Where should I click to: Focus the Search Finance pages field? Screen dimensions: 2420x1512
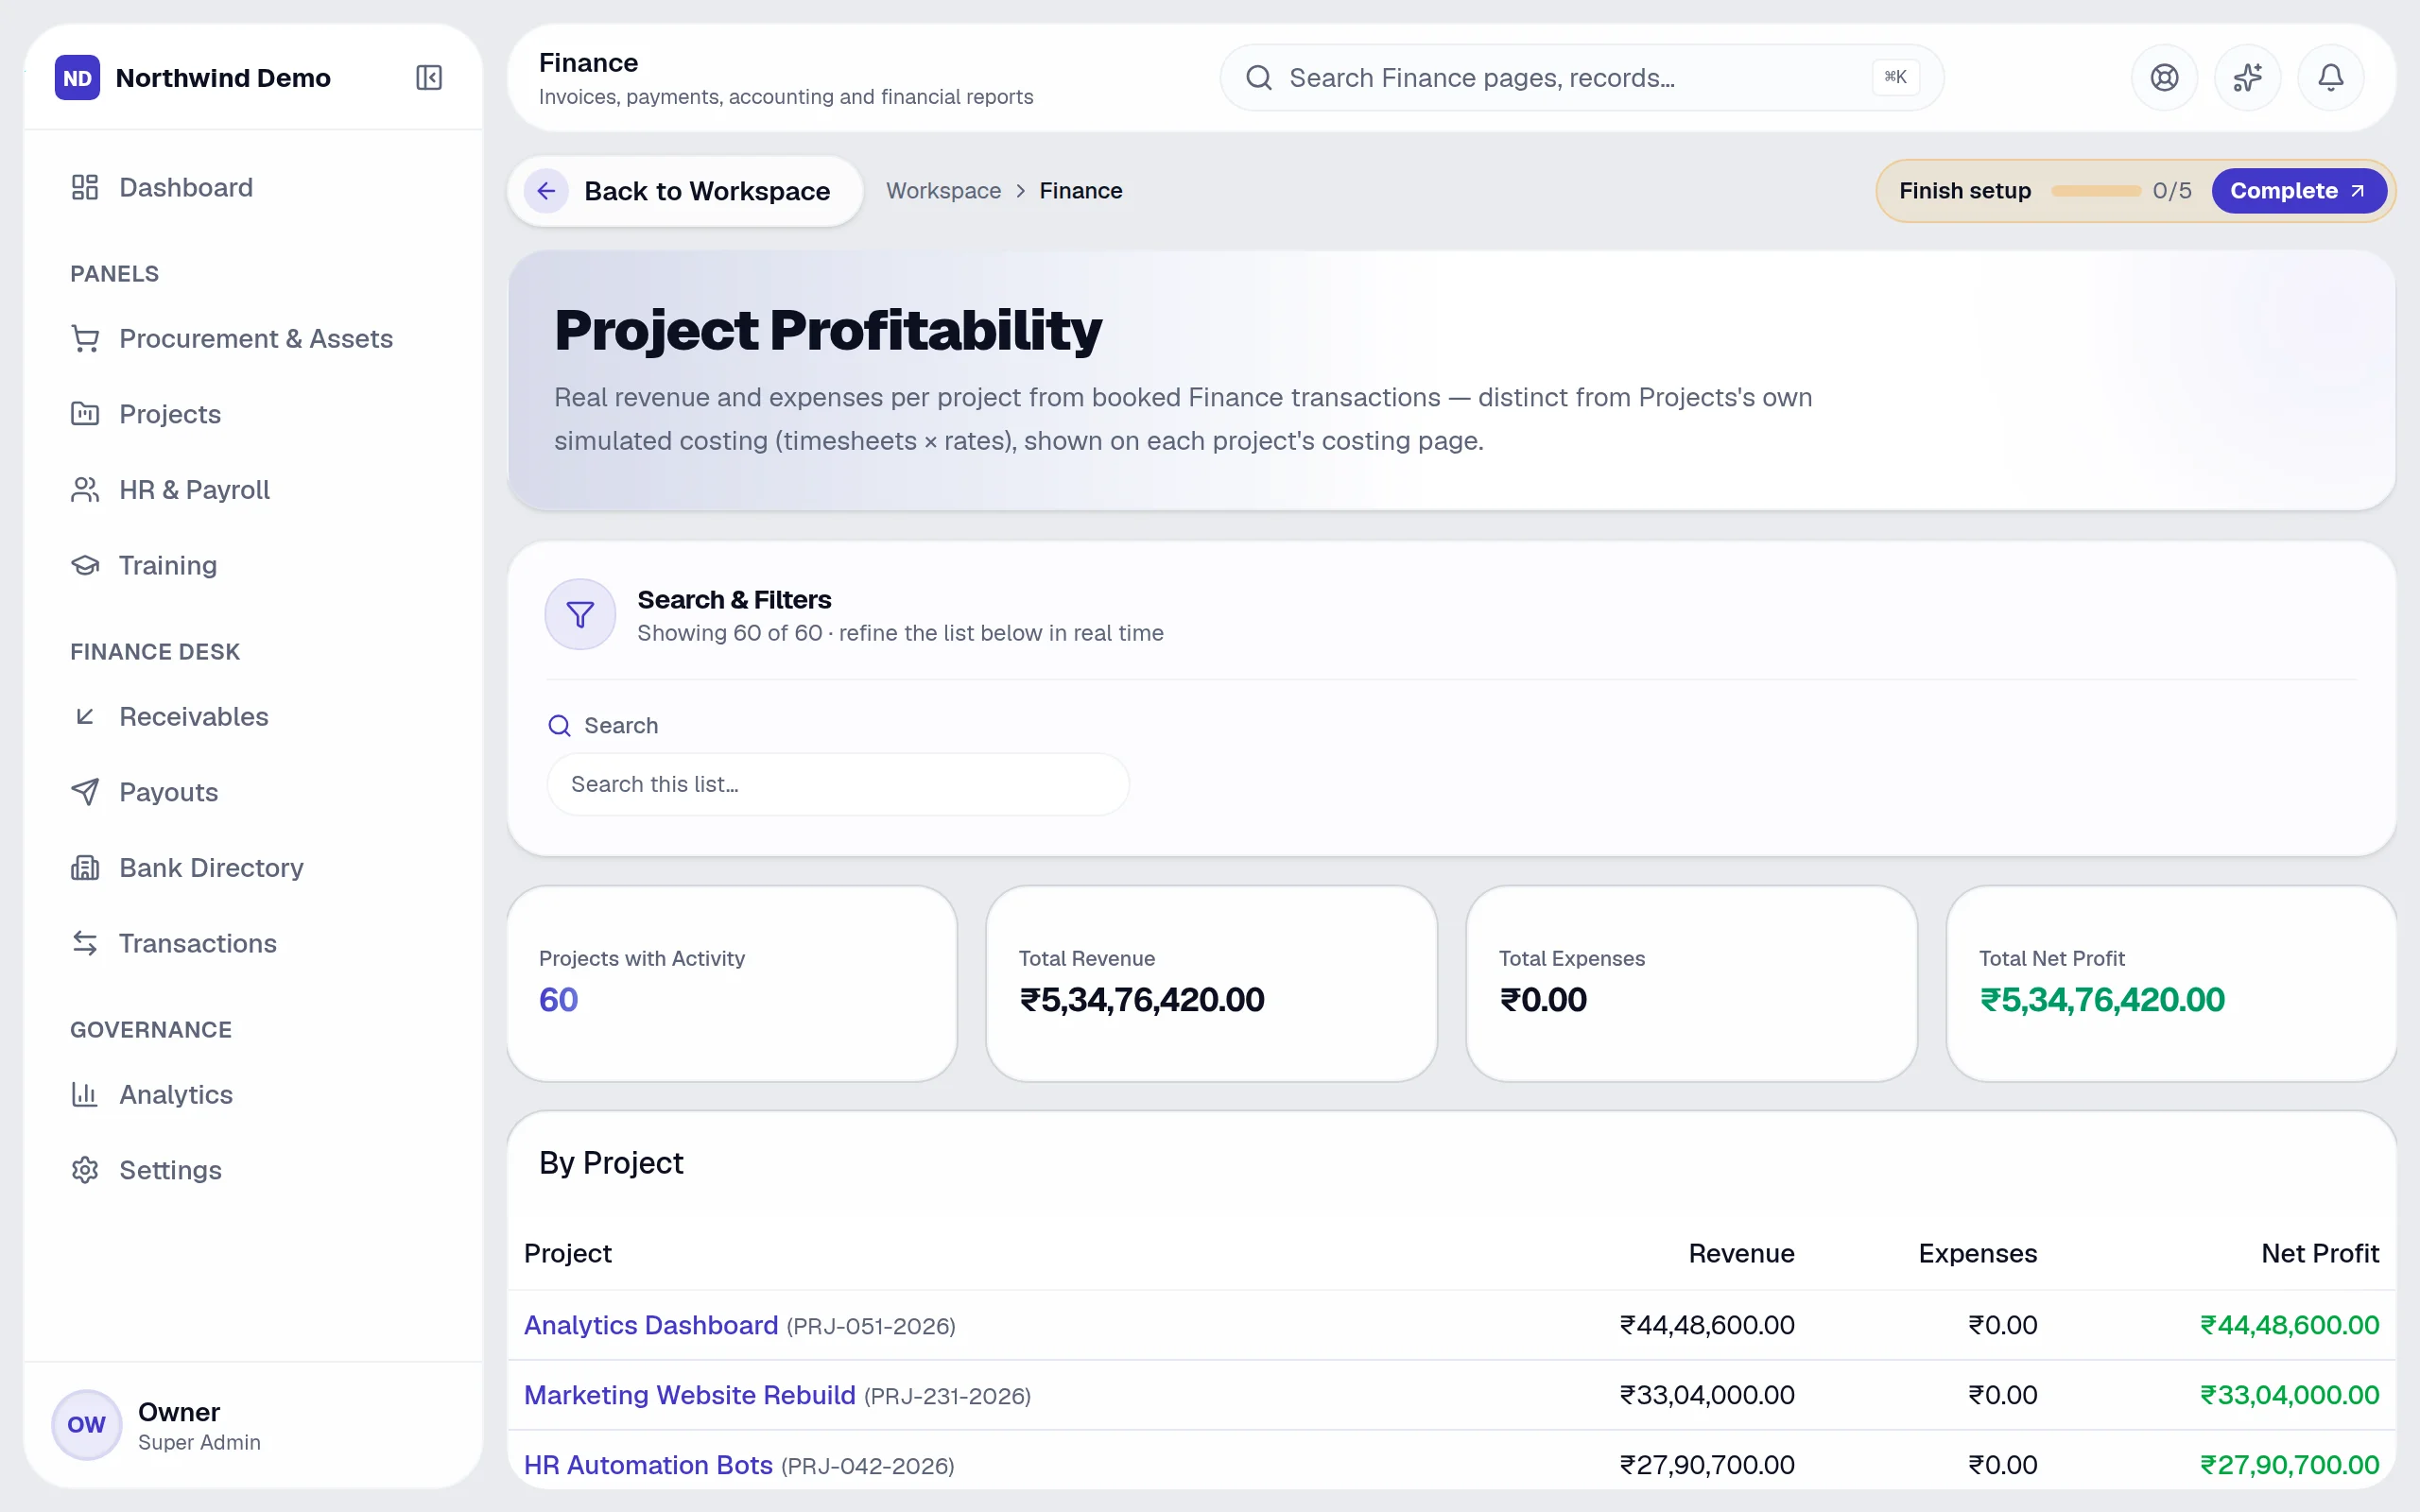pyautogui.click(x=1581, y=78)
